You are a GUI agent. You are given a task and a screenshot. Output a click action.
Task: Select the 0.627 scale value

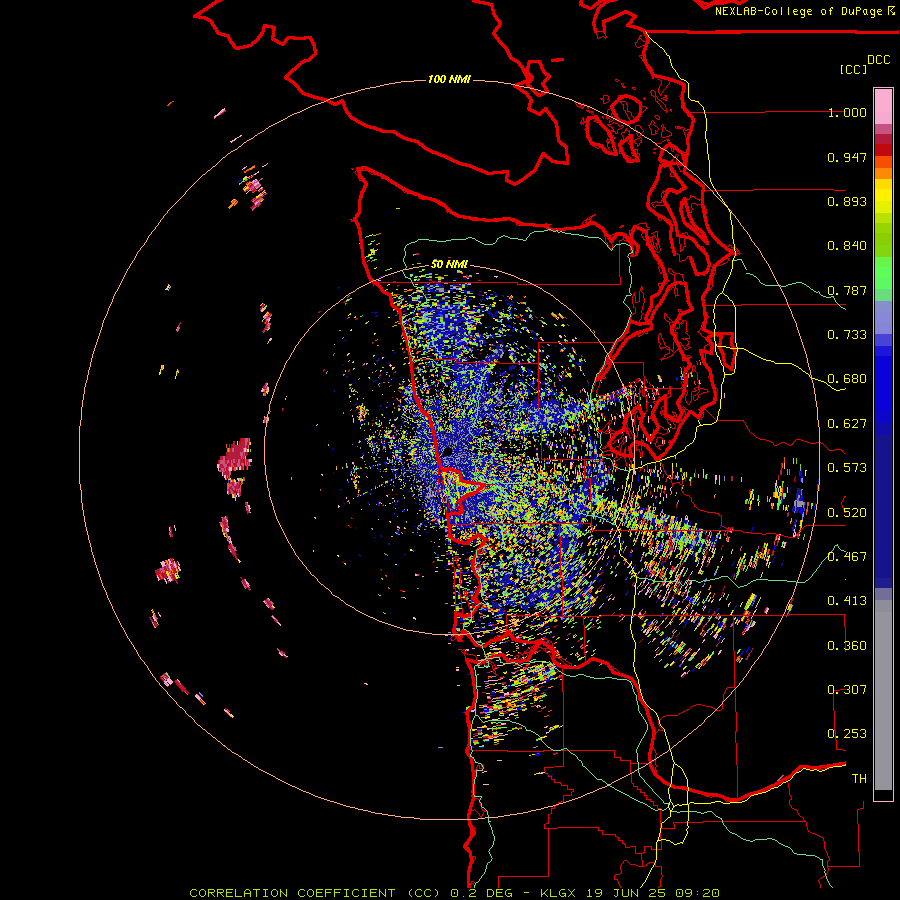(847, 424)
